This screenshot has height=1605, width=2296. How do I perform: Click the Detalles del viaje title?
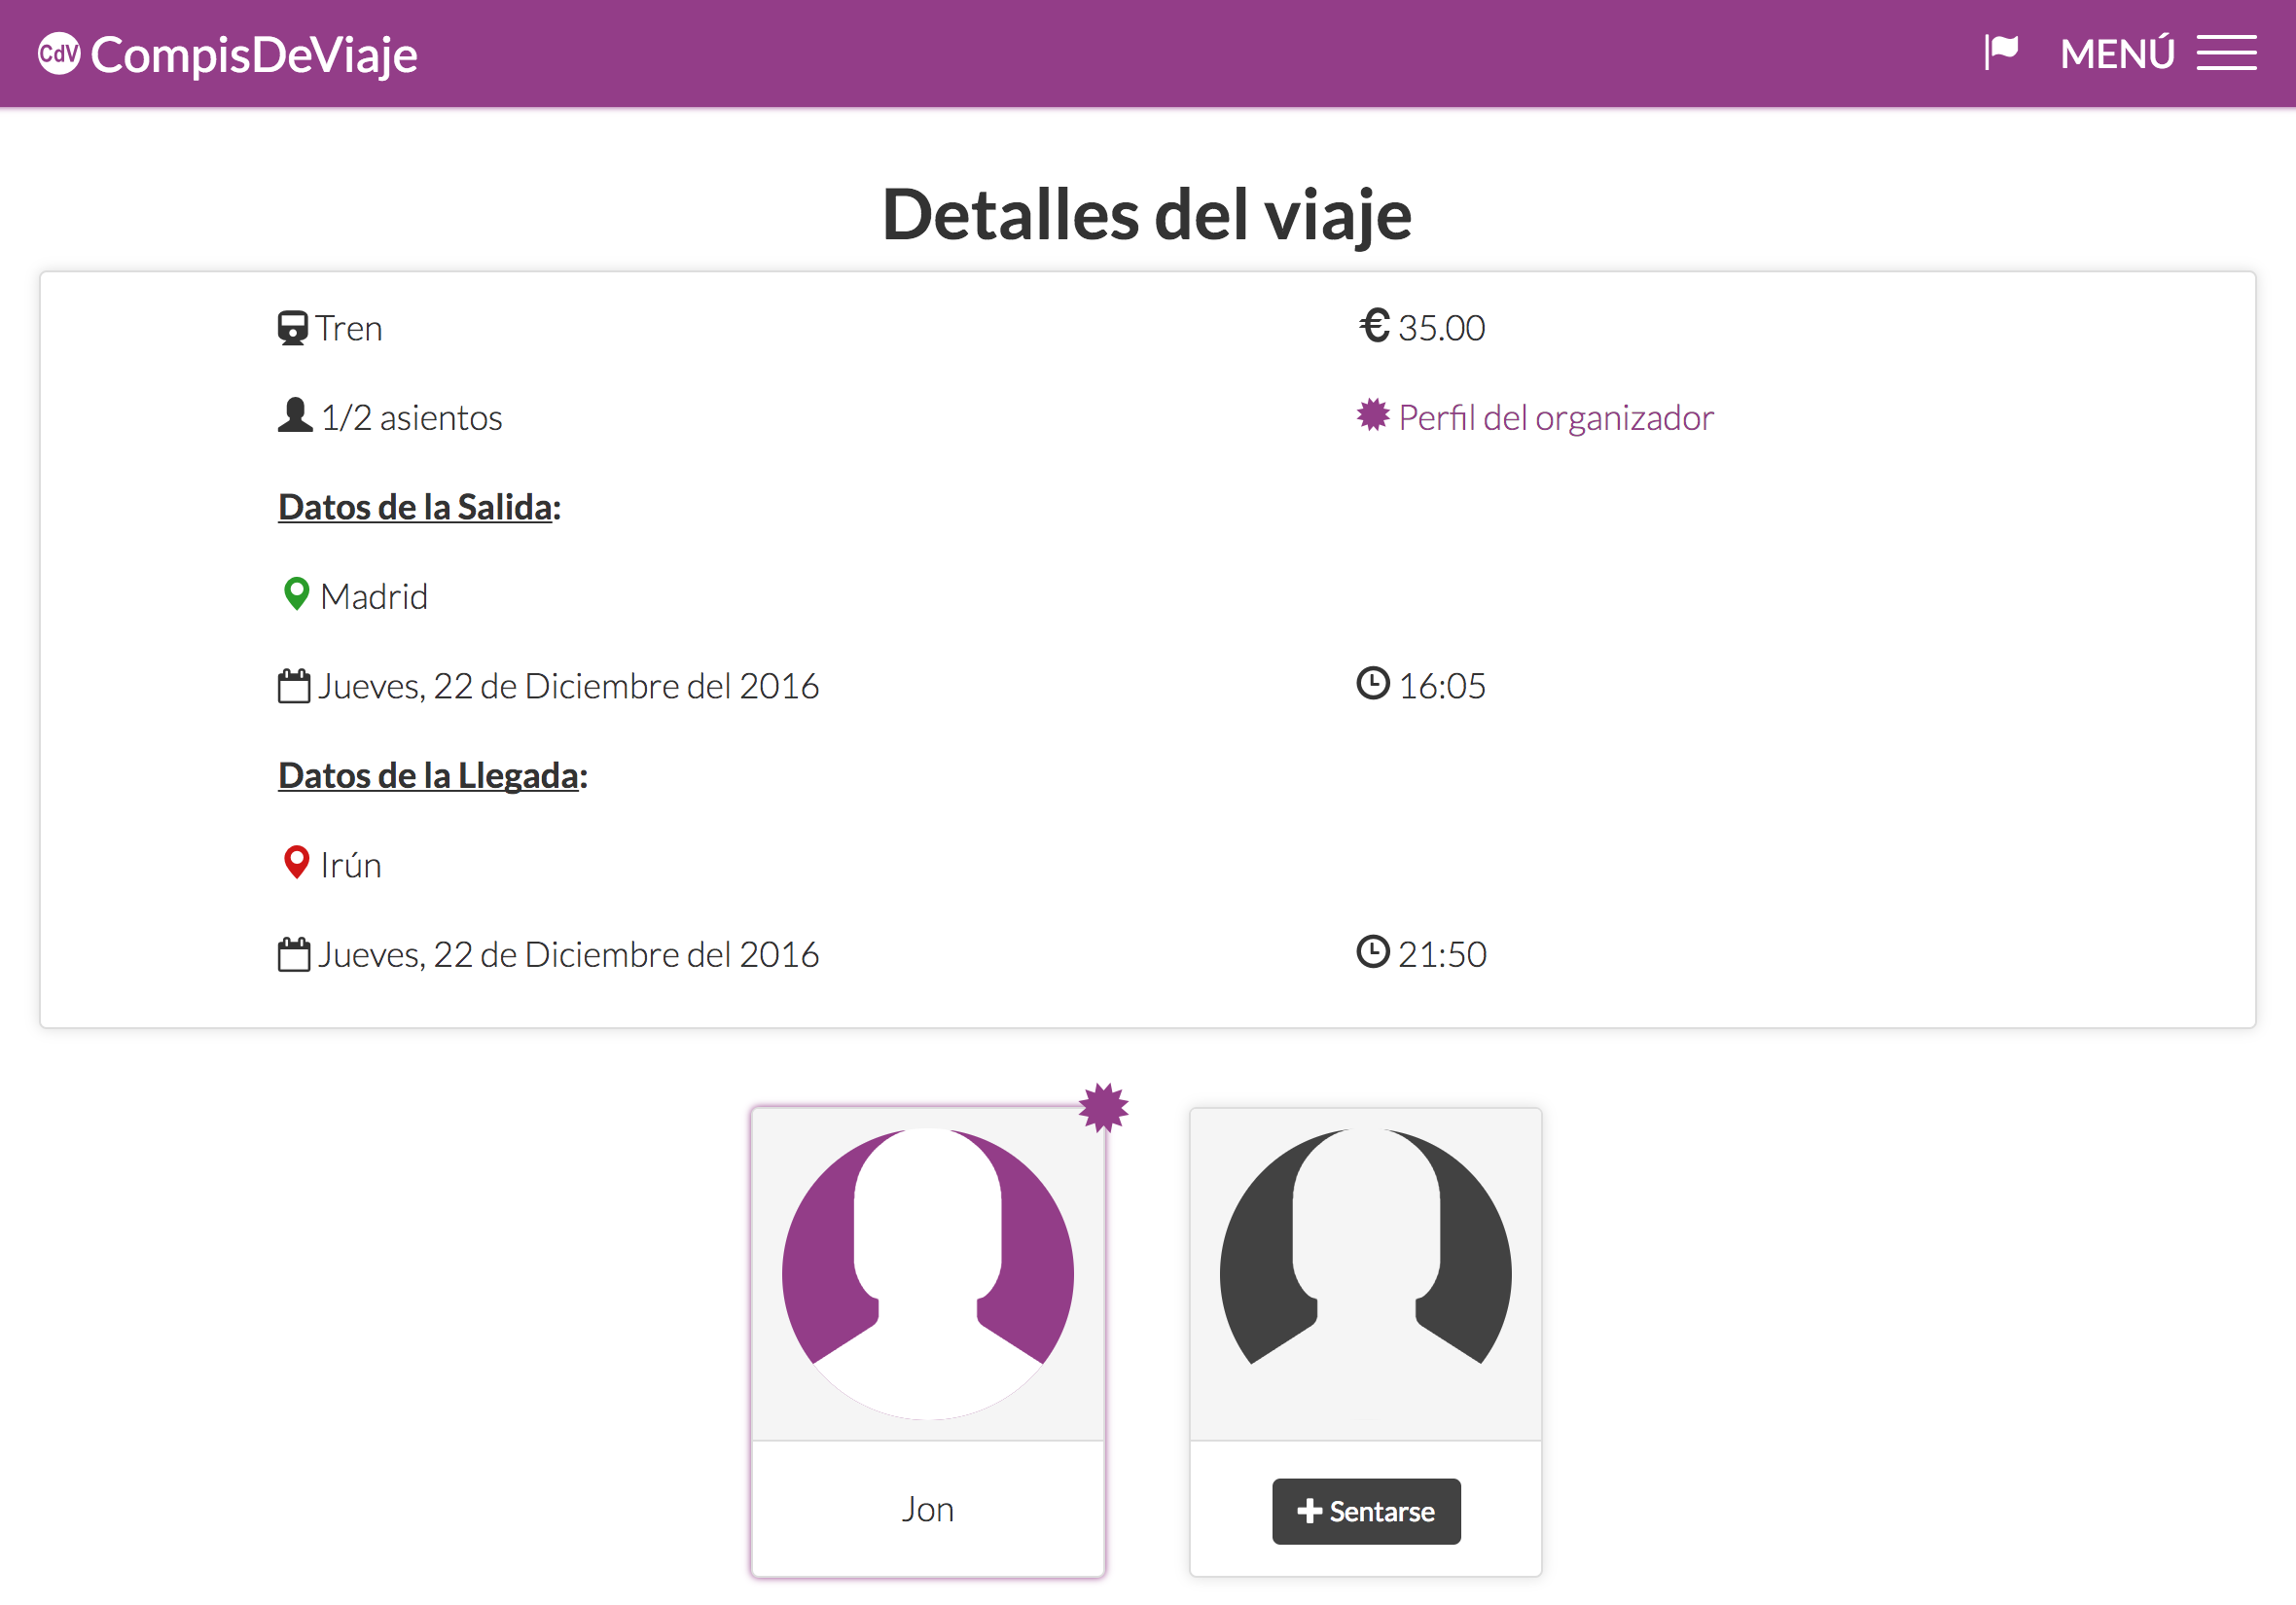click(1147, 216)
